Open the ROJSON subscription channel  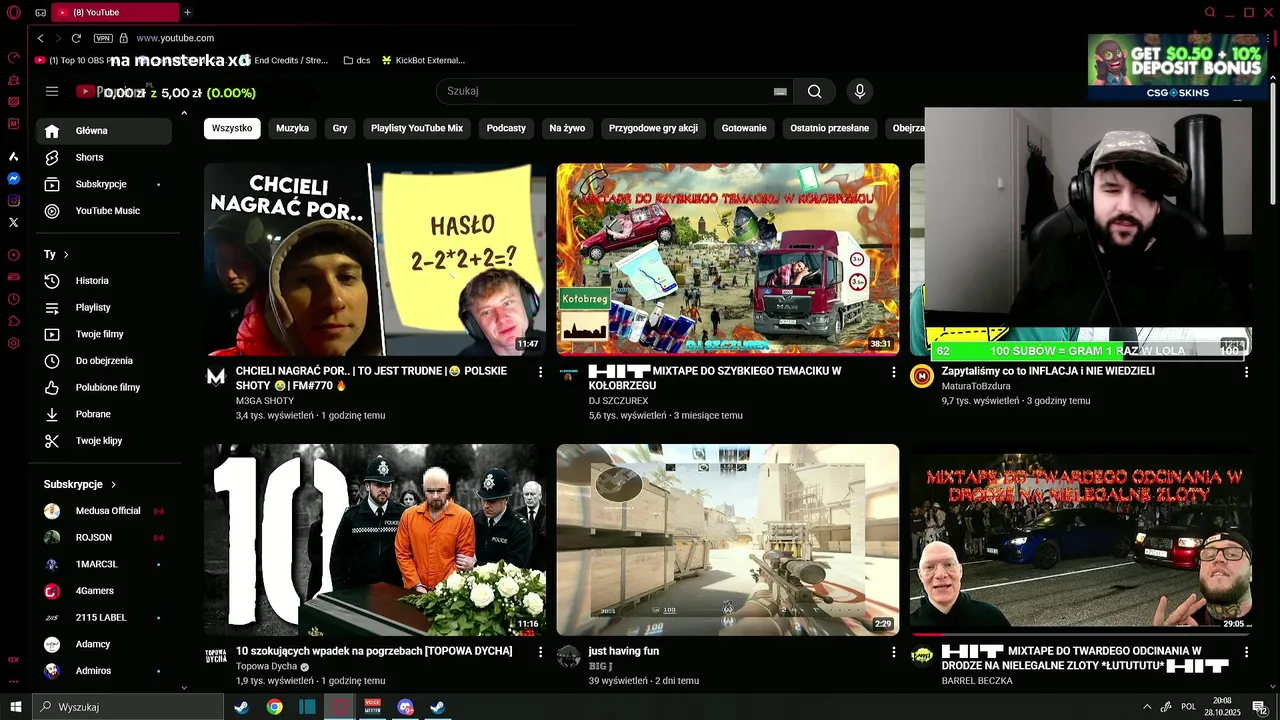pyautogui.click(x=105, y=538)
